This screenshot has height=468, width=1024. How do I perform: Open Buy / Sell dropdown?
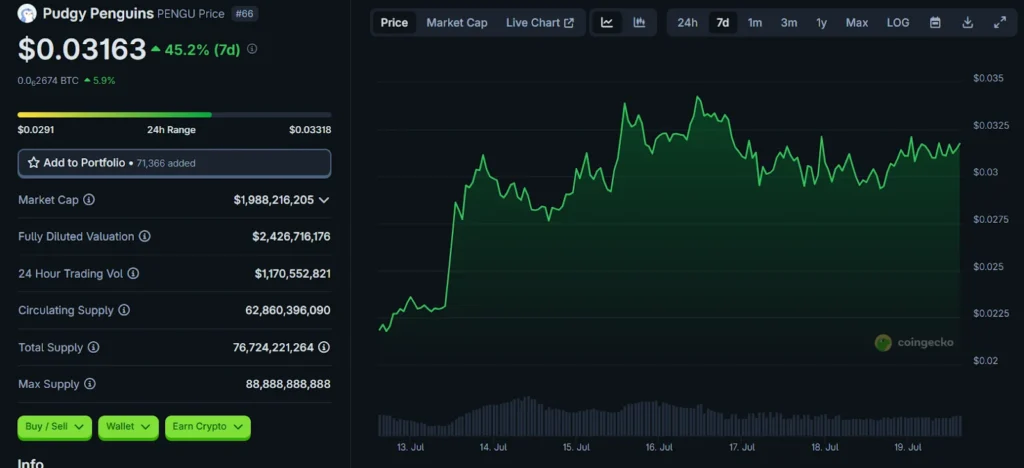point(54,427)
